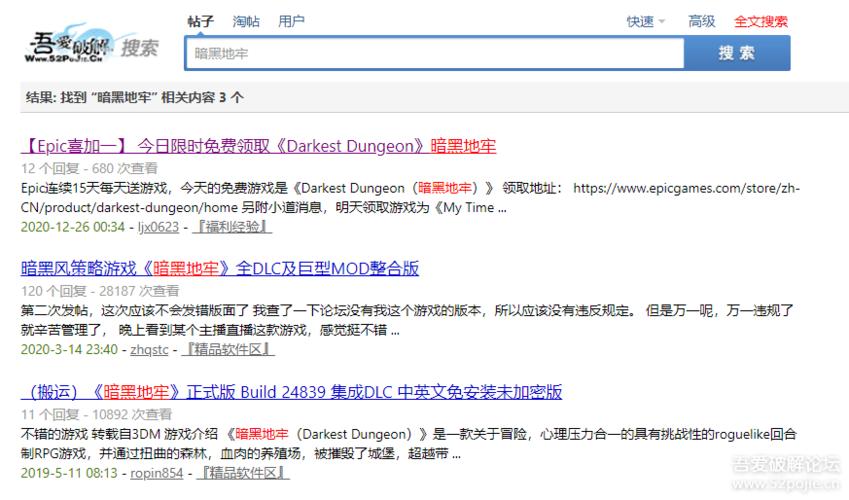The height and width of the screenshot is (500, 849).
Task: Visit user ropin854's profile
Action: point(157,473)
